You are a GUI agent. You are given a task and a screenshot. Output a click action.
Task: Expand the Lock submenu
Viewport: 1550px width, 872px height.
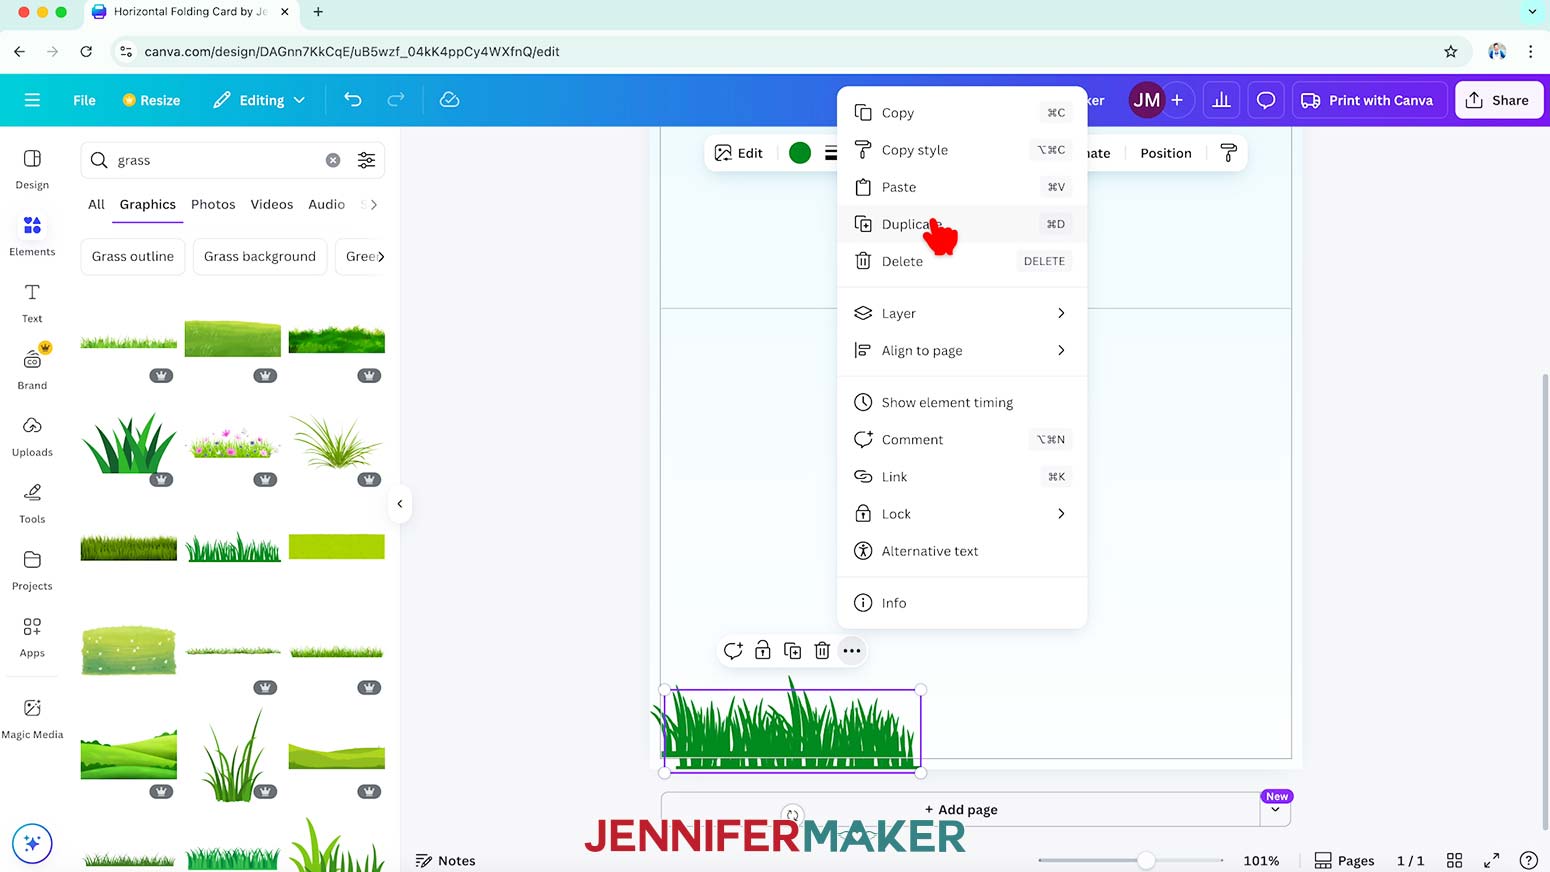click(x=962, y=514)
